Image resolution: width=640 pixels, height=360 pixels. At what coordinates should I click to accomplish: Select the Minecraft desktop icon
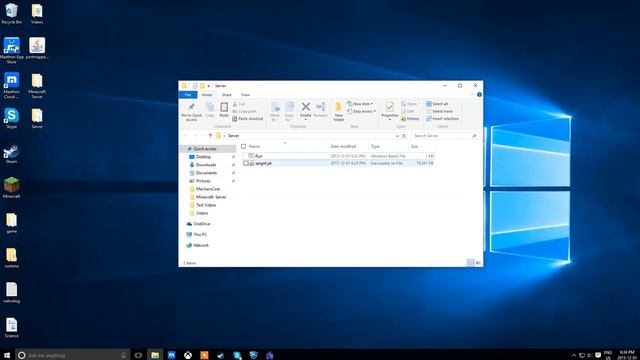11,188
